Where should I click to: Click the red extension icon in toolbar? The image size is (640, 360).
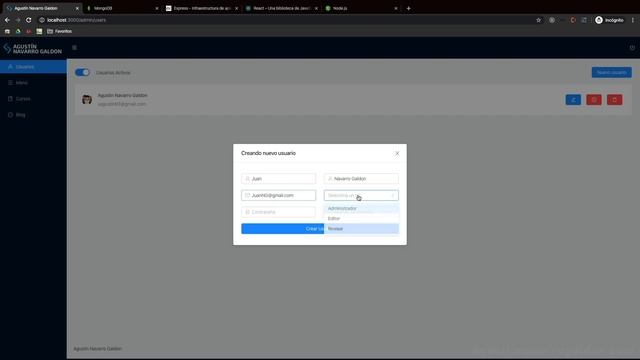click(573, 20)
